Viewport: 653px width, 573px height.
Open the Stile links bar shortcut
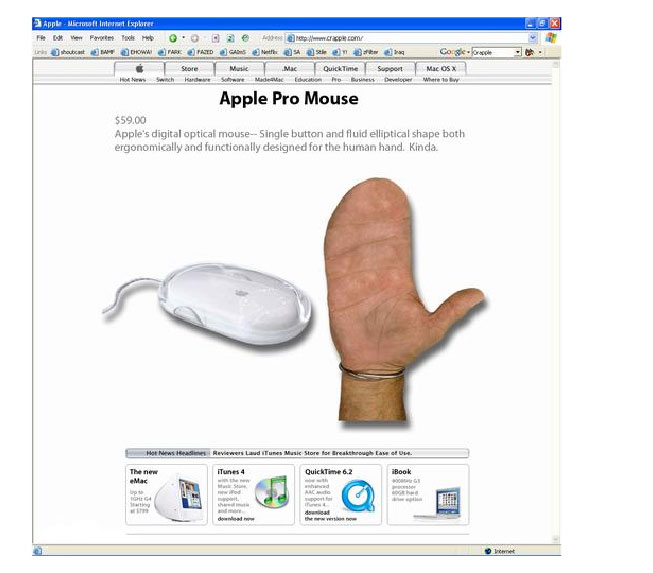point(317,52)
